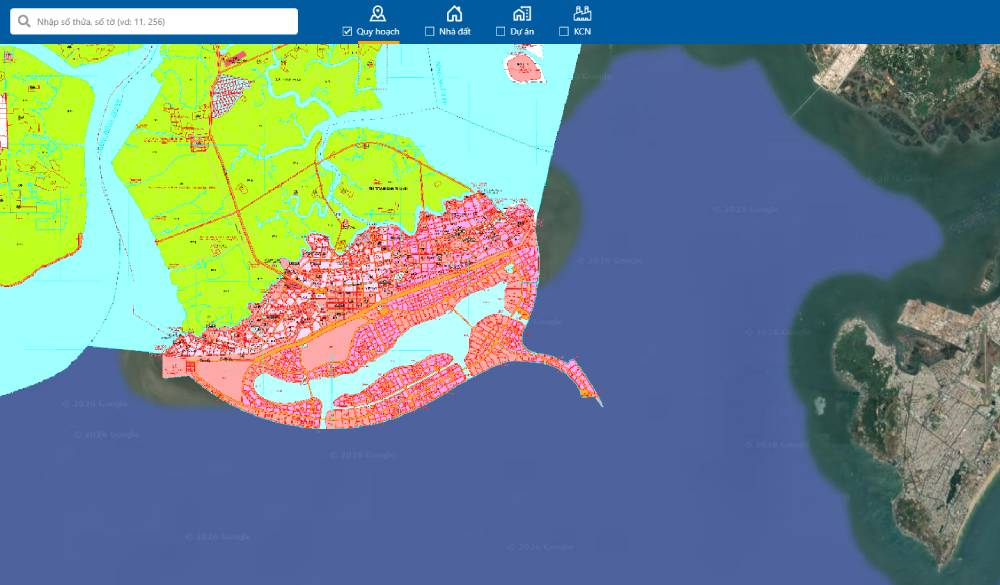Viewport: 1000px width, 585px height.
Task: Select the Nhà đất house icon
Action: pyautogui.click(x=454, y=13)
